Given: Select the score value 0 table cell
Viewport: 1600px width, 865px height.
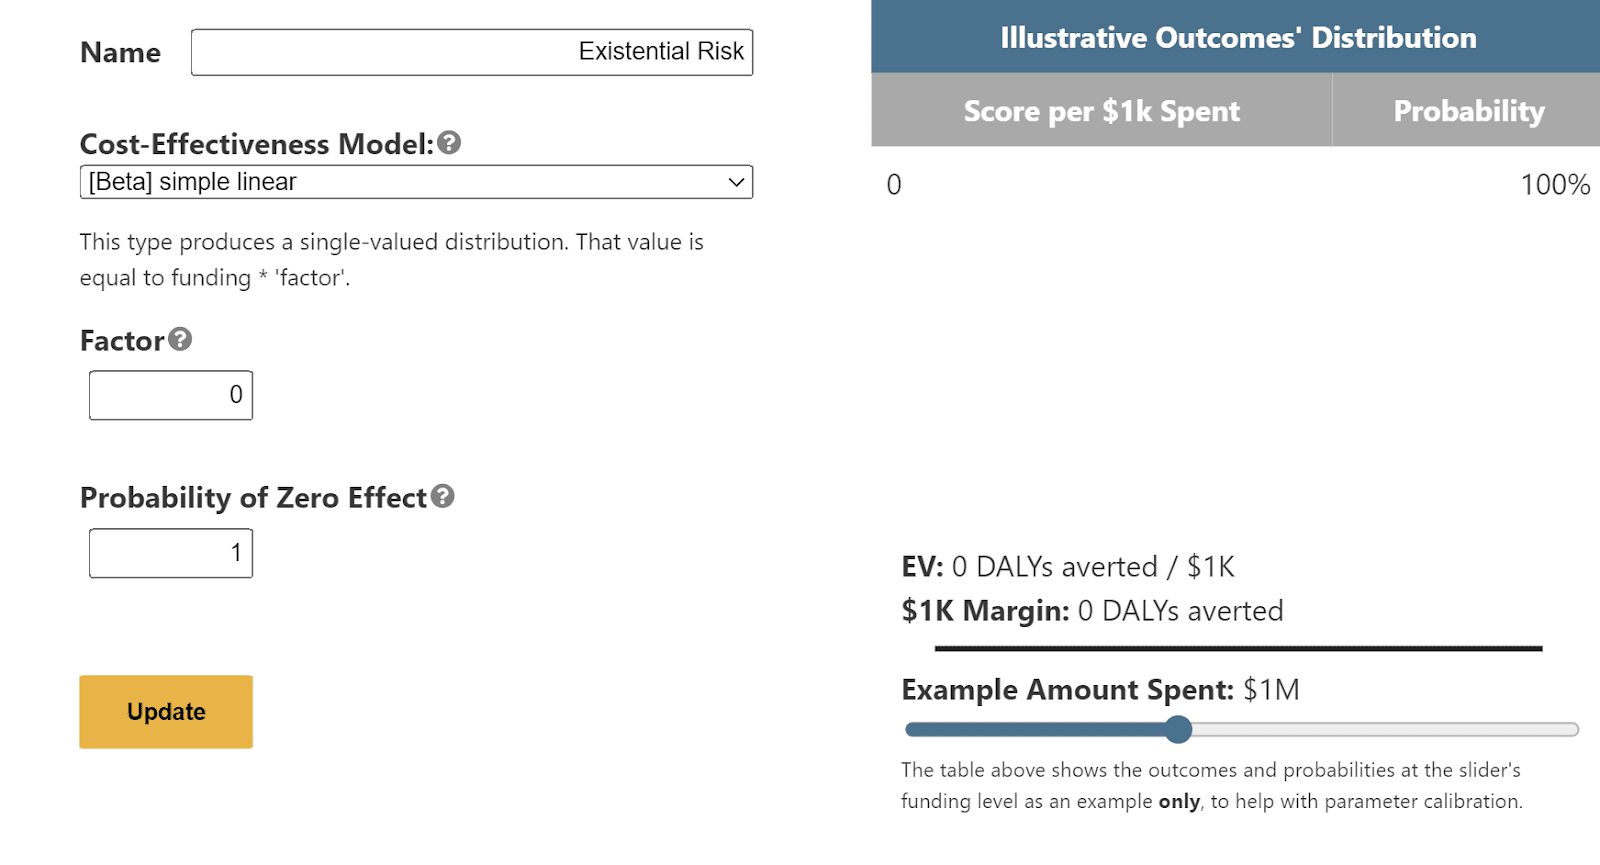Looking at the screenshot, I should pos(894,185).
